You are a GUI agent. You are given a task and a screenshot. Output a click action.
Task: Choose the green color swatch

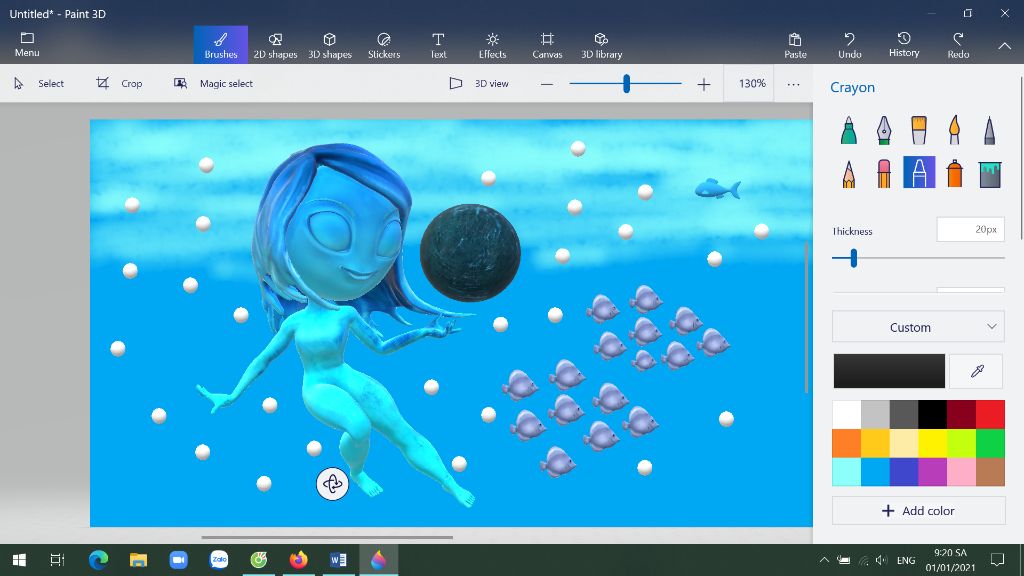point(990,443)
